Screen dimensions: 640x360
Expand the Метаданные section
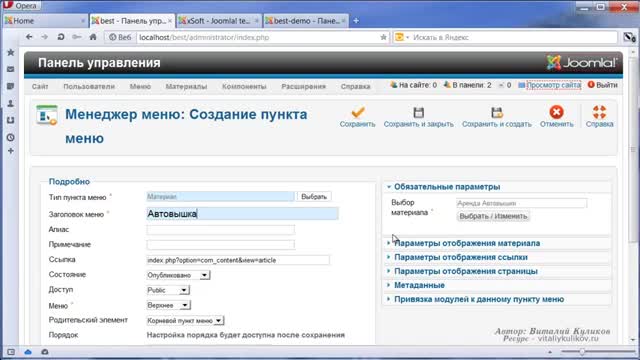(x=419, y=285)
